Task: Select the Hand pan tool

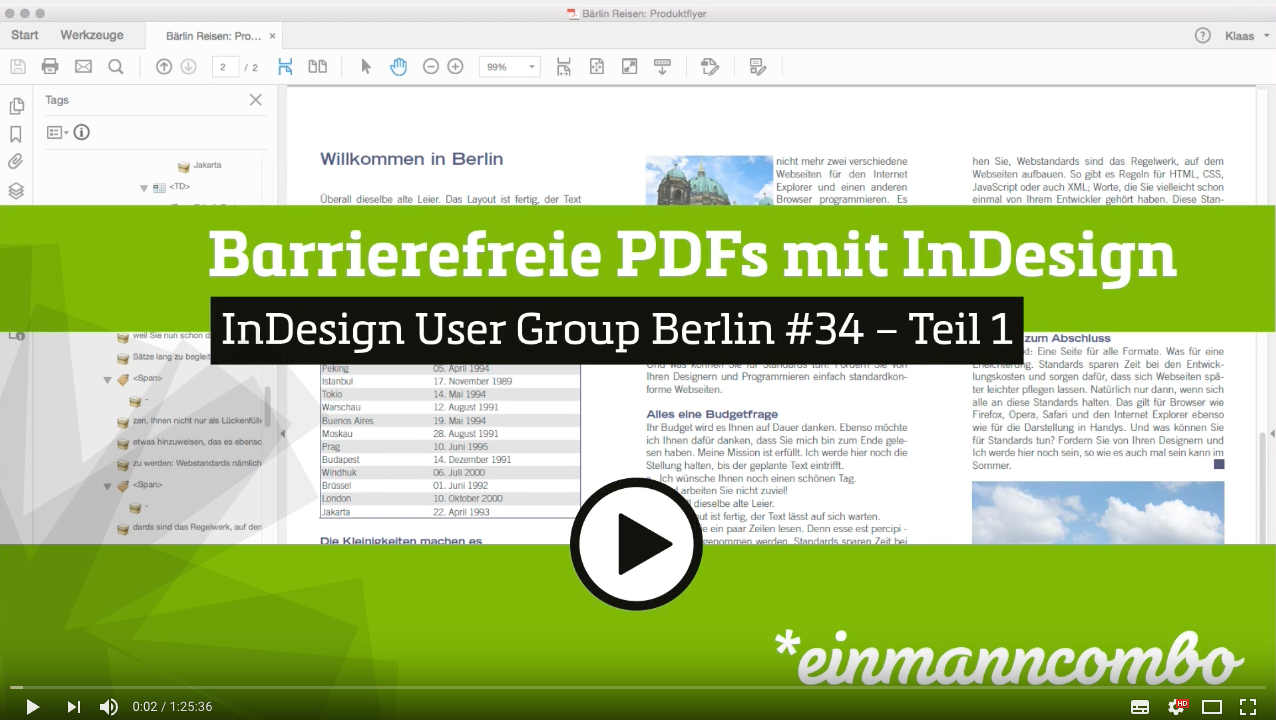Action: tap(398, 67)
